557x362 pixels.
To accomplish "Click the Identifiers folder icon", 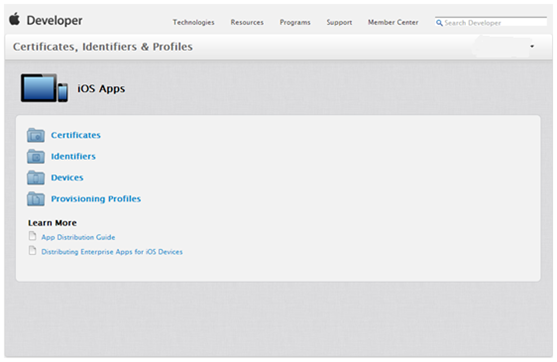I will [36, 156].
